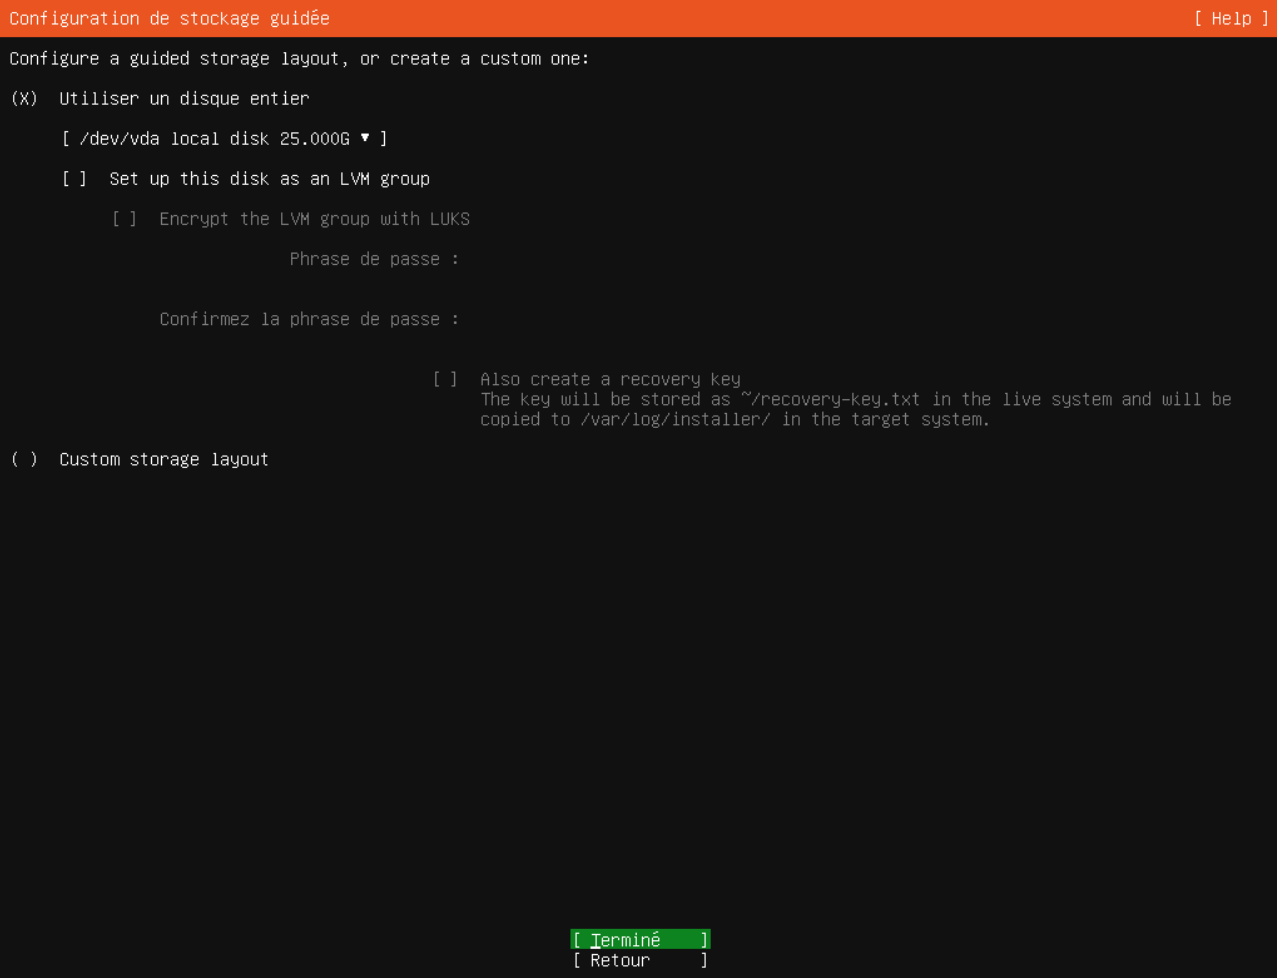Click the 'Configuration de stockage guidée' title

[169, 18]
